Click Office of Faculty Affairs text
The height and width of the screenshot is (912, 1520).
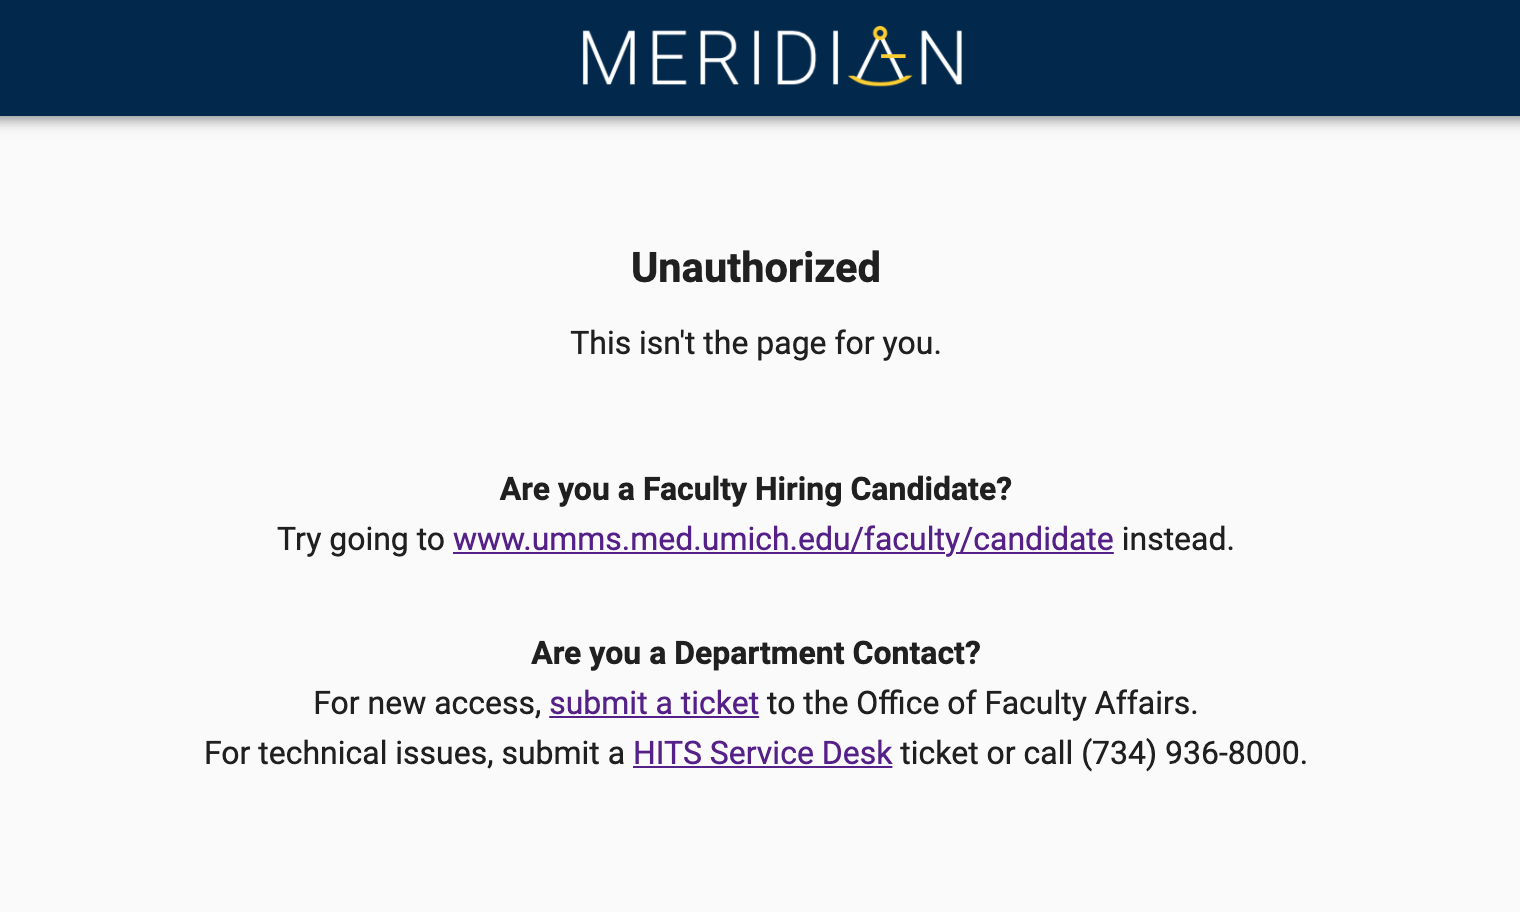[x=1025, y=703]
